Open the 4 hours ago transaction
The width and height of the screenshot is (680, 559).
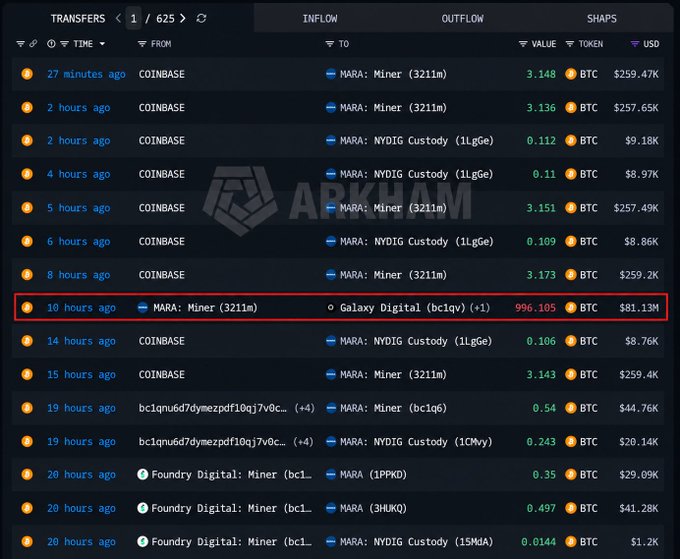pyautogui.click(x=78, y=174)
